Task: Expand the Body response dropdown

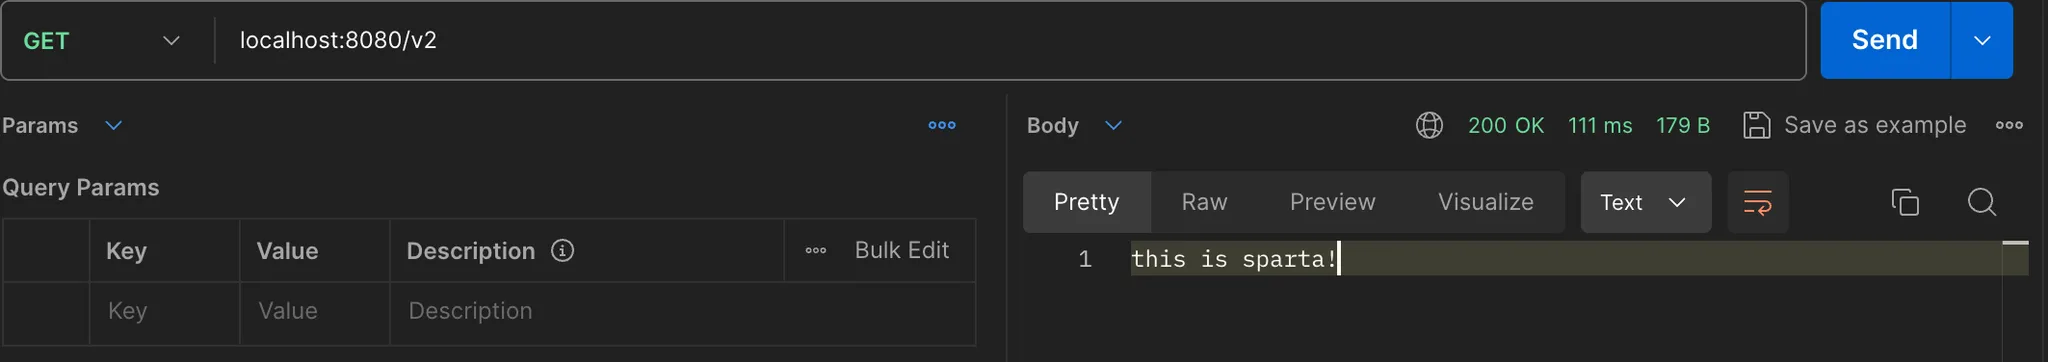Action: 1113,125
